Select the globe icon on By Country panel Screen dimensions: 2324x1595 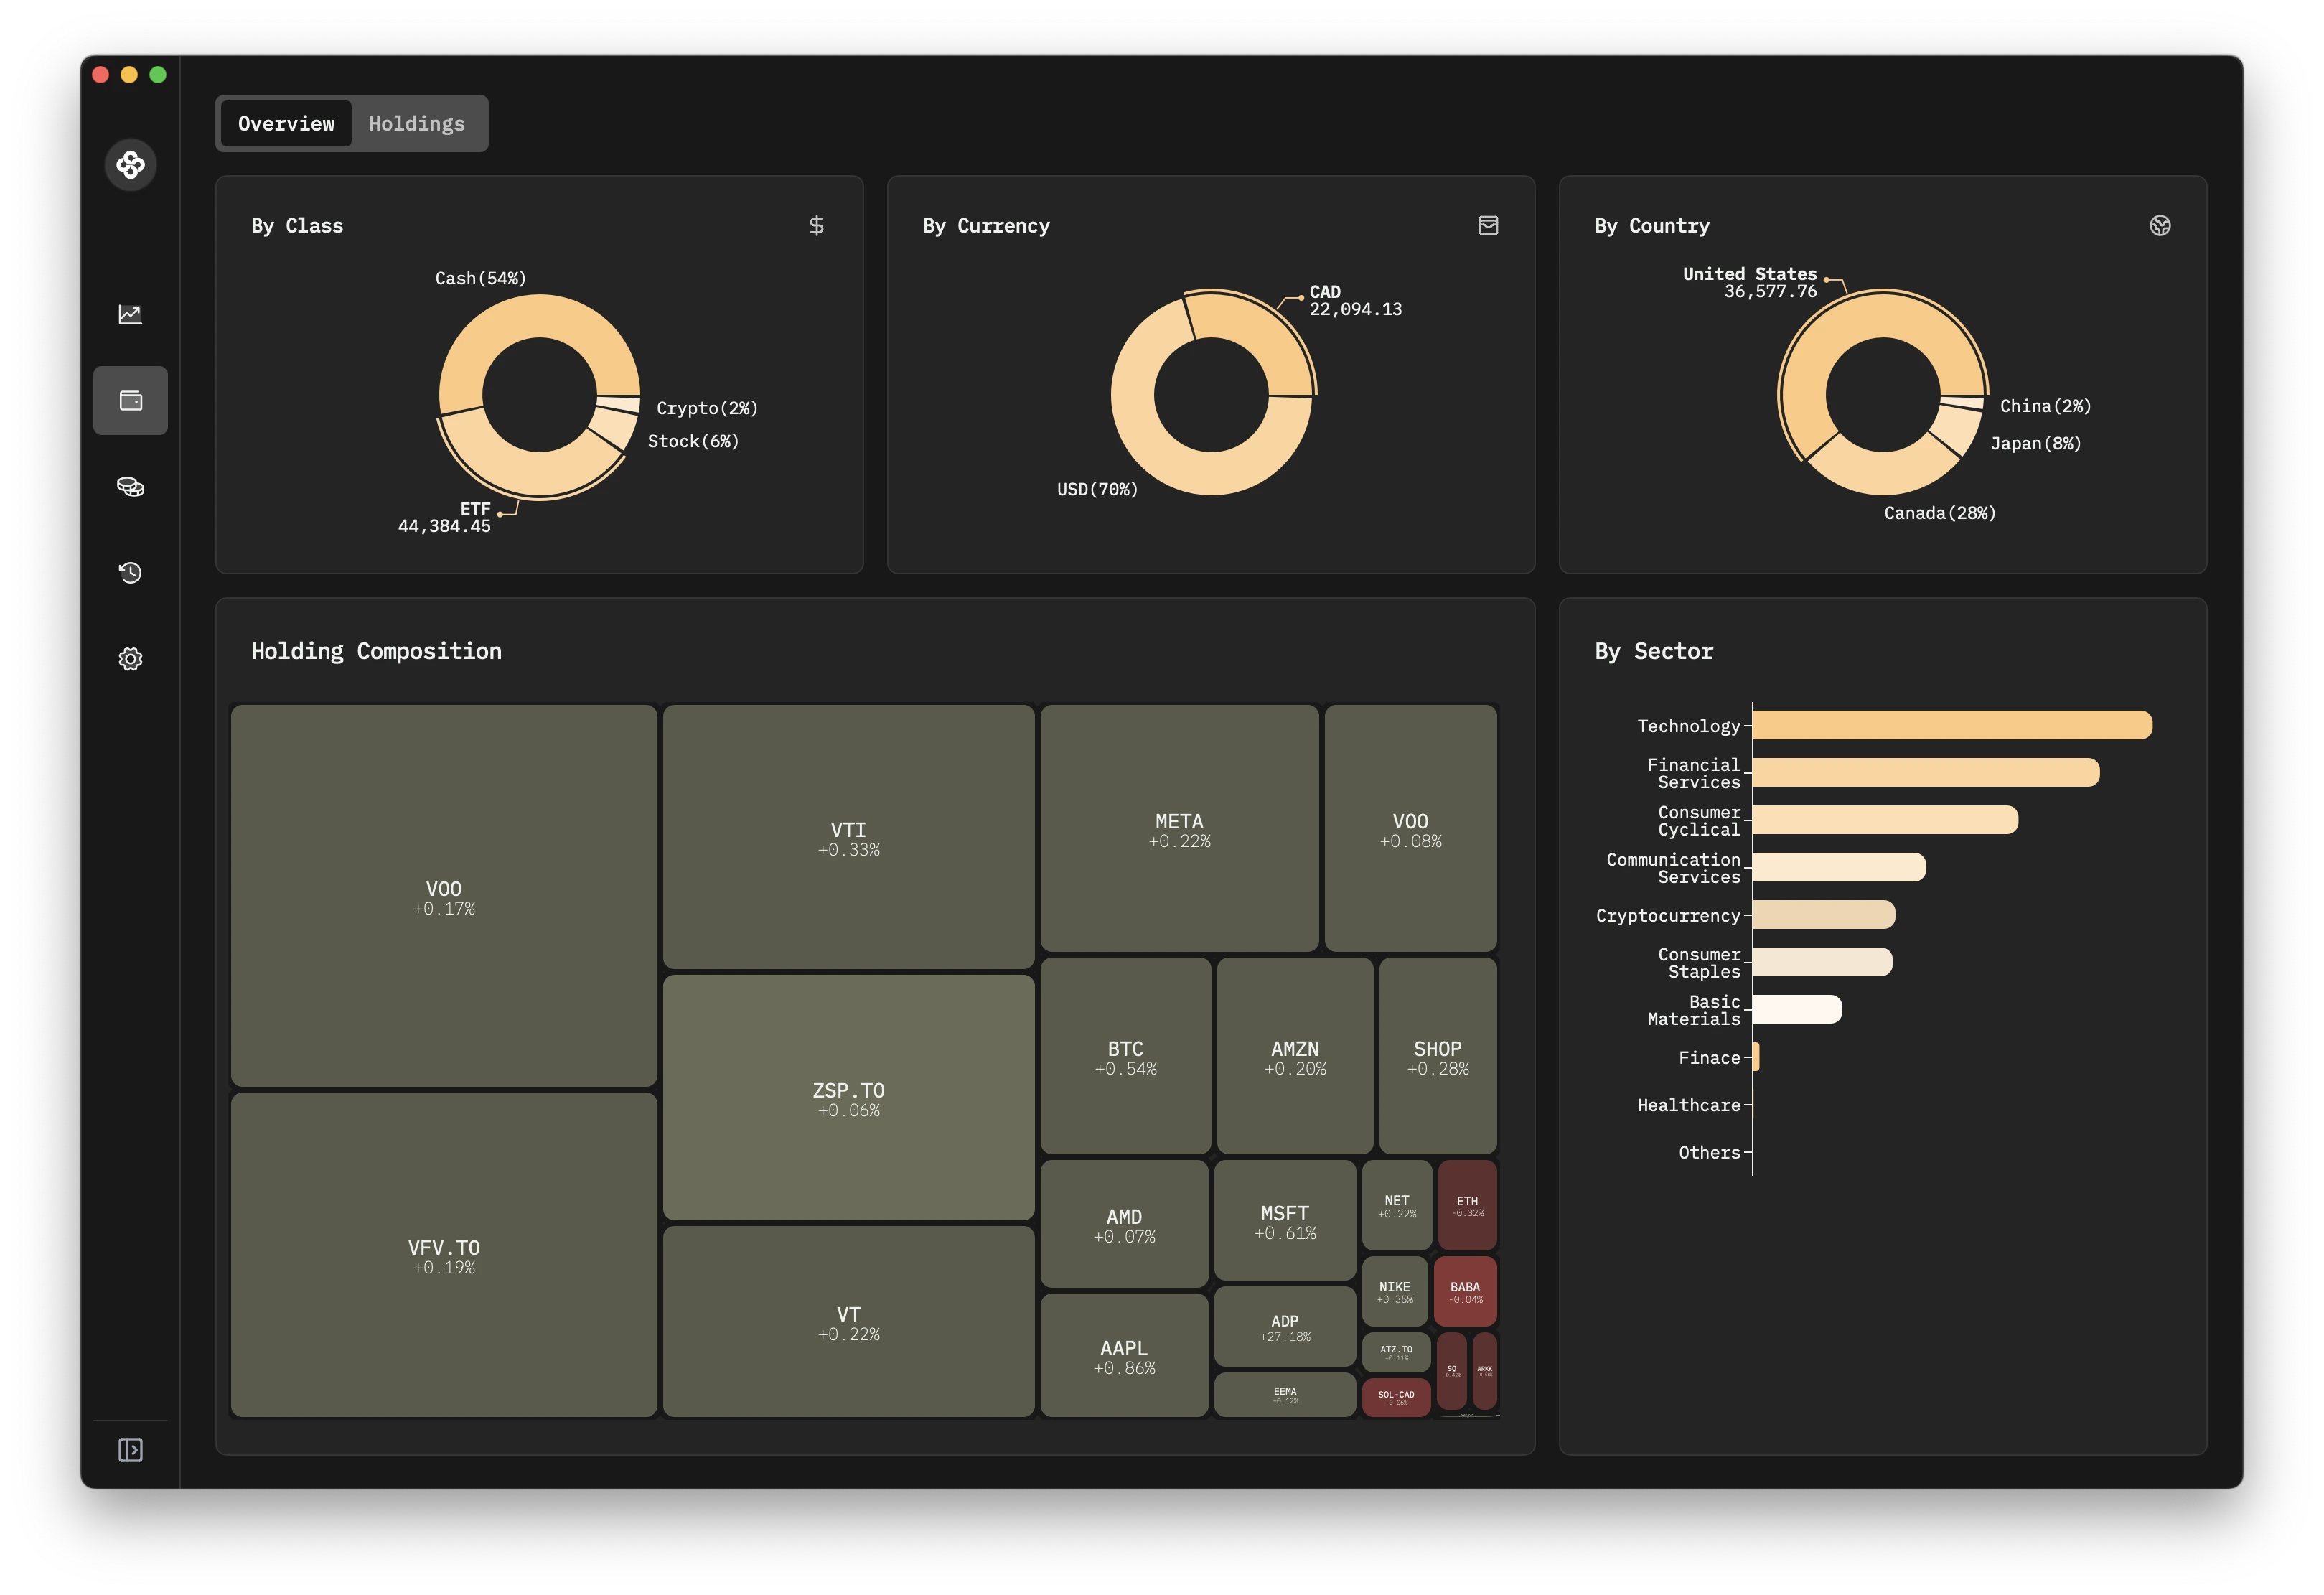click(2162, 225)
